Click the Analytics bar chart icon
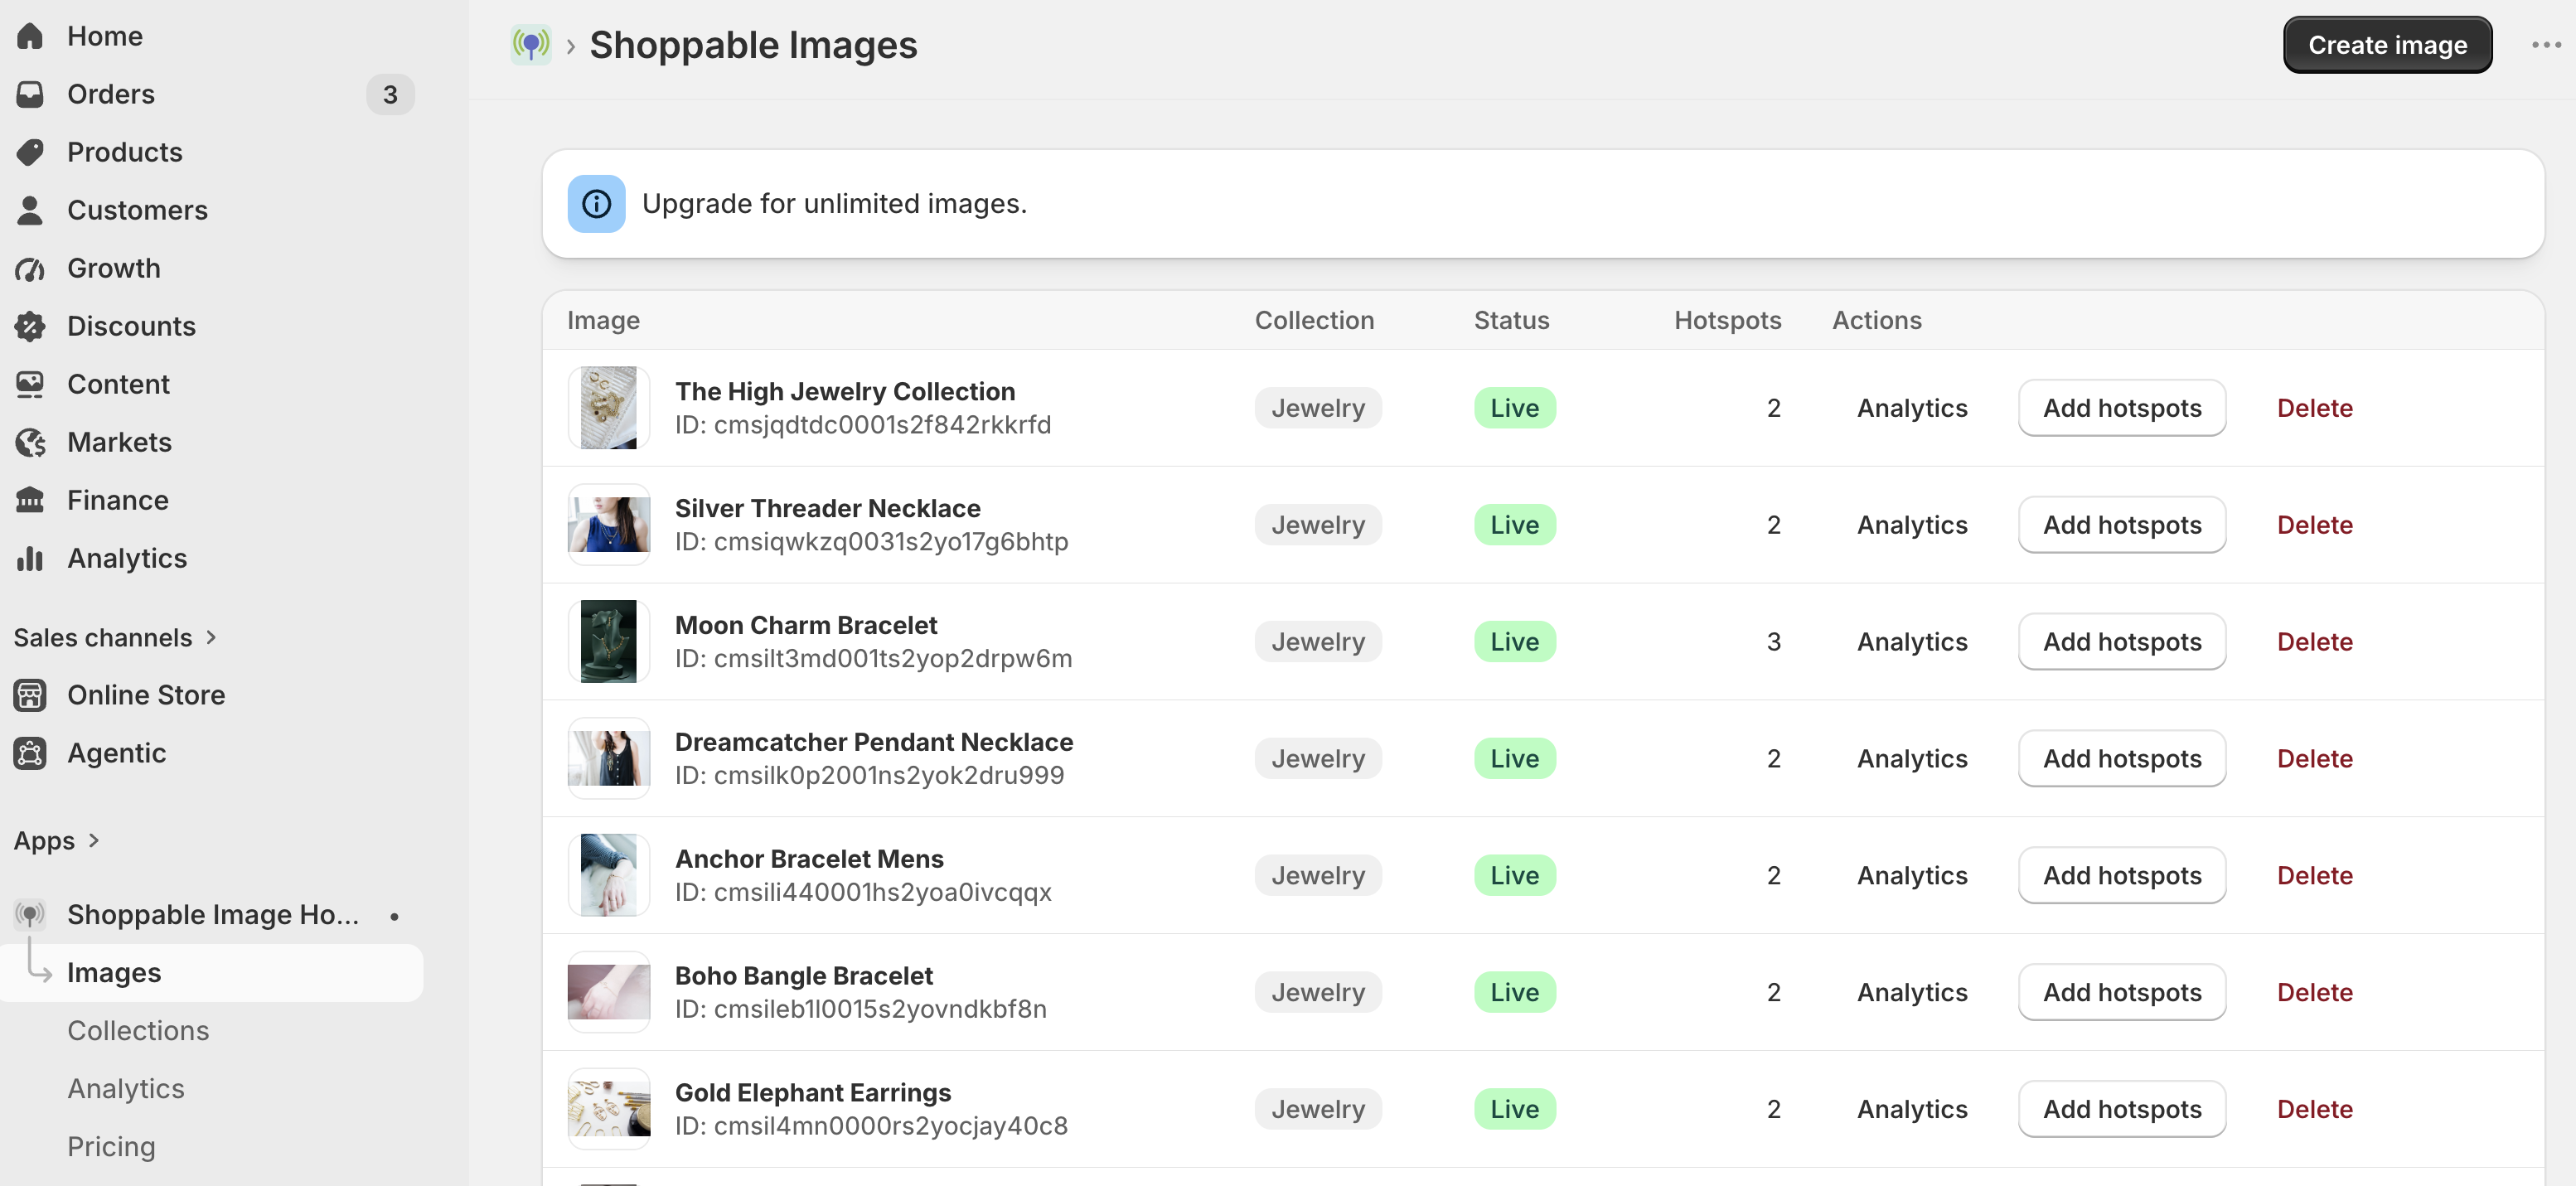This screenshot has width=2576, height=1186. coord(30,558)
